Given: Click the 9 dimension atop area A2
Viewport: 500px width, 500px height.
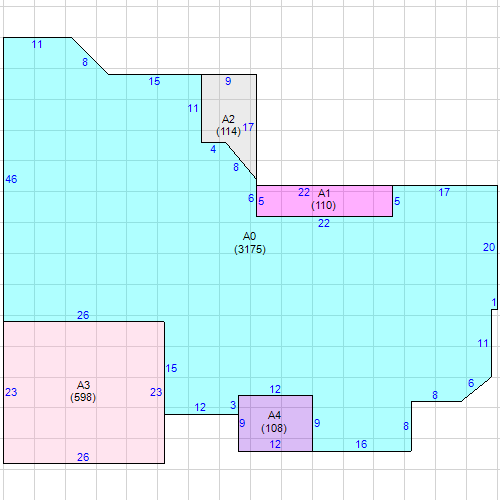Looking at the screenshot, I should pyautogui.click(x=228, y=81).
